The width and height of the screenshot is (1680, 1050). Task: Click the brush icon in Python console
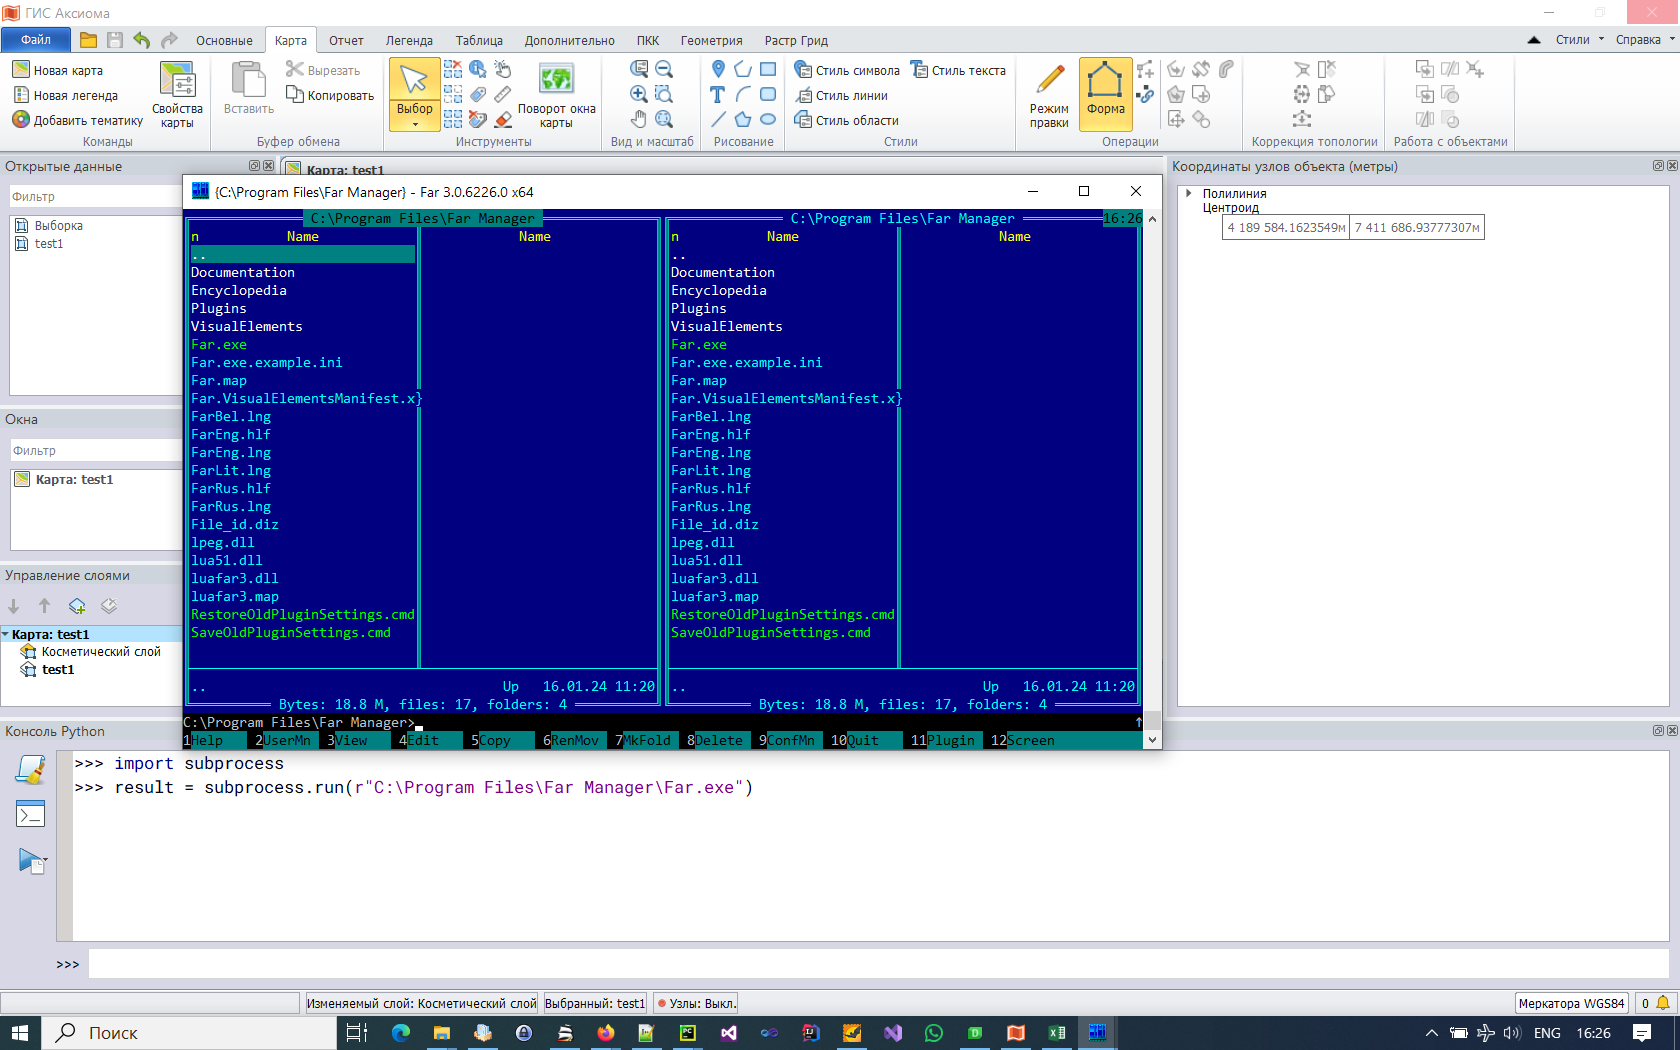point(31,769)
